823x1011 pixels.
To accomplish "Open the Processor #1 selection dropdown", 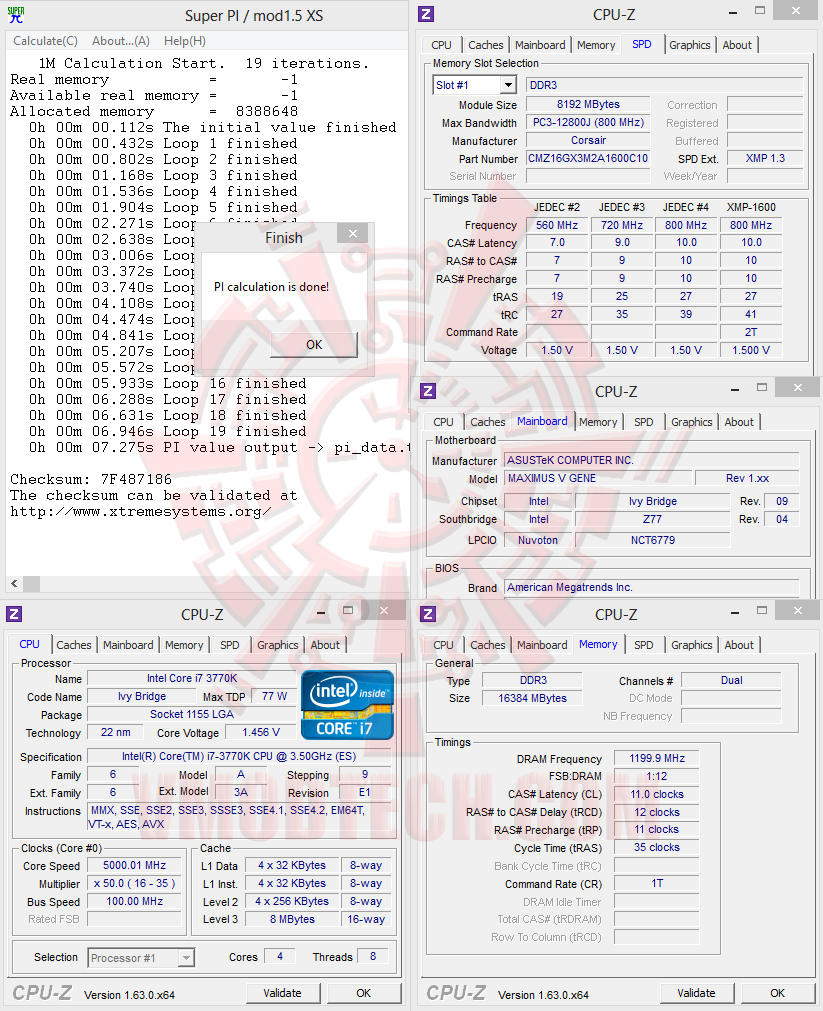I will pos(186,957).
